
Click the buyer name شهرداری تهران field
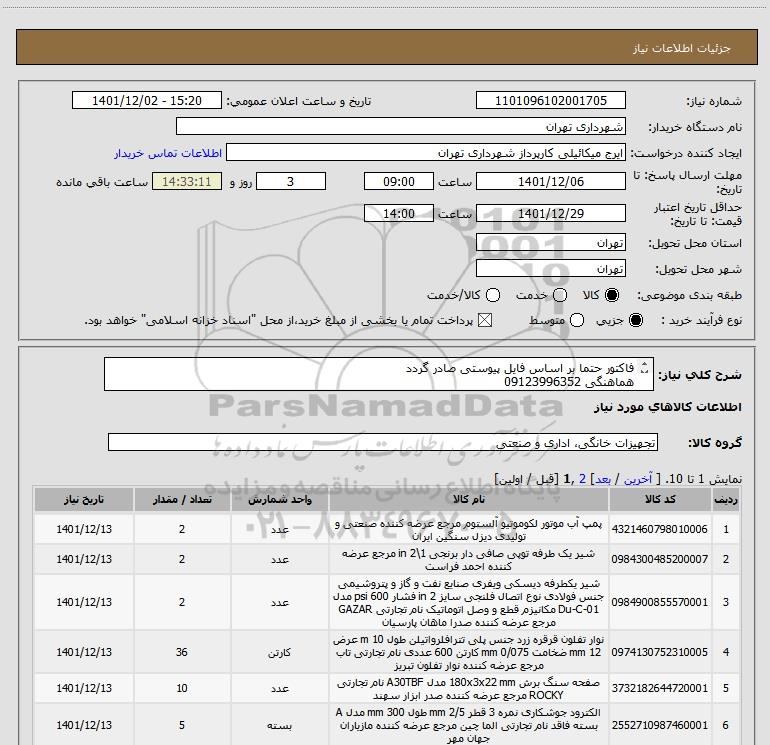[401, 126]
